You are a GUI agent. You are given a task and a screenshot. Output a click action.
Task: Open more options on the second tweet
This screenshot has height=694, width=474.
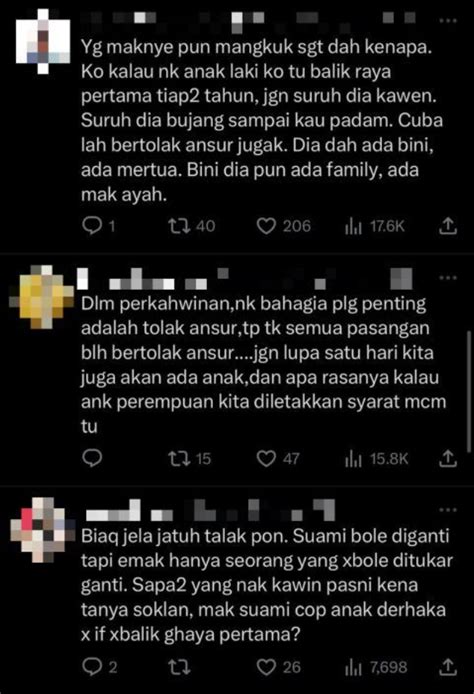tap(448, 278)
